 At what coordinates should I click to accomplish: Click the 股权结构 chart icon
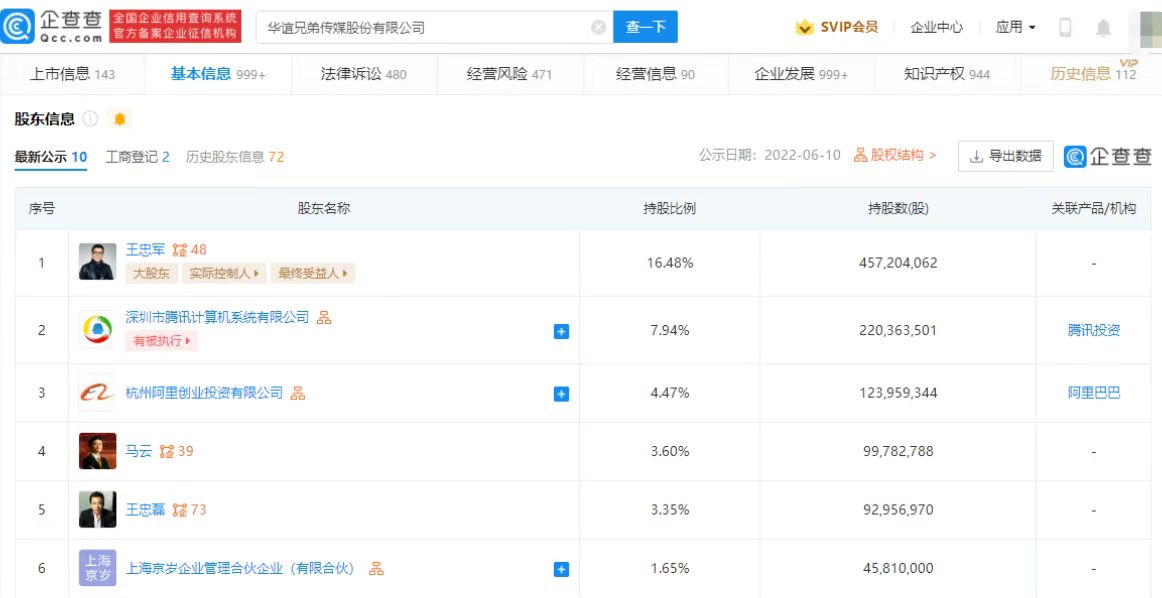860,155
